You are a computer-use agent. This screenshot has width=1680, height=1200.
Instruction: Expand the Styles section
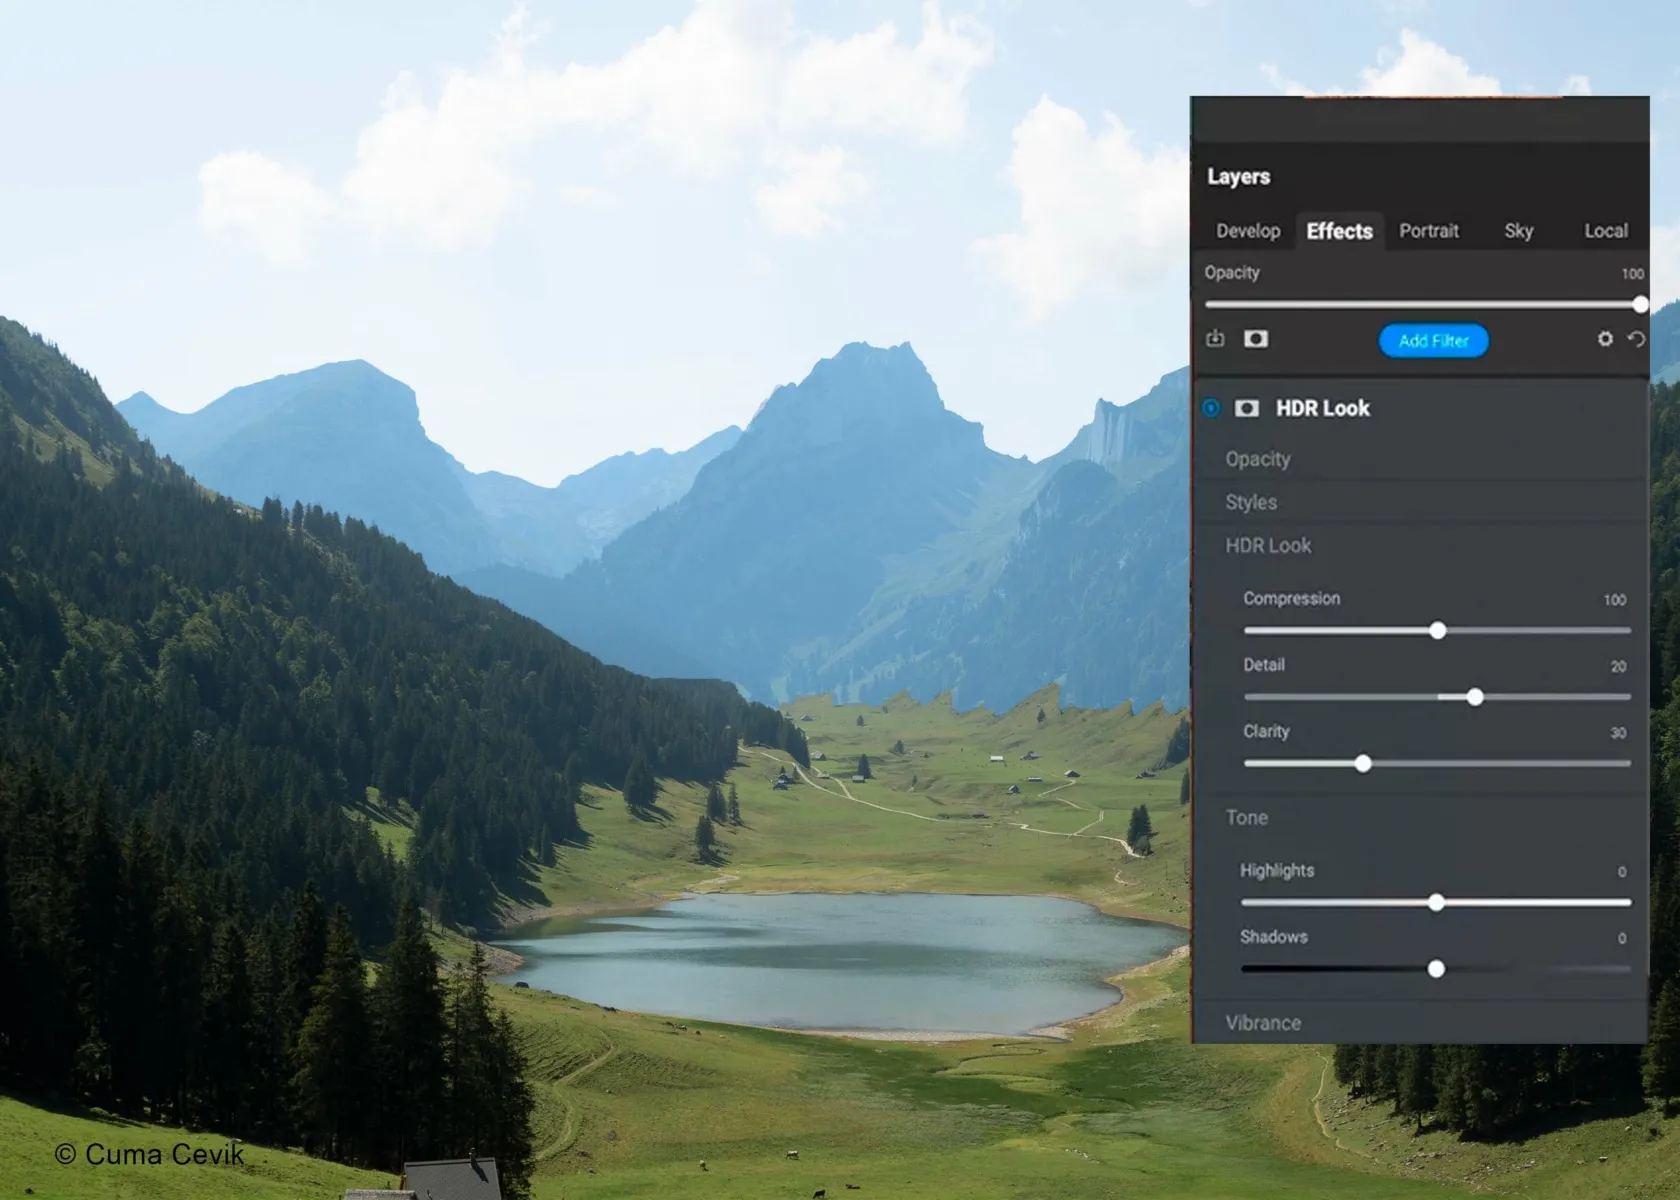pyautogui.click(x=1251, y=502)
